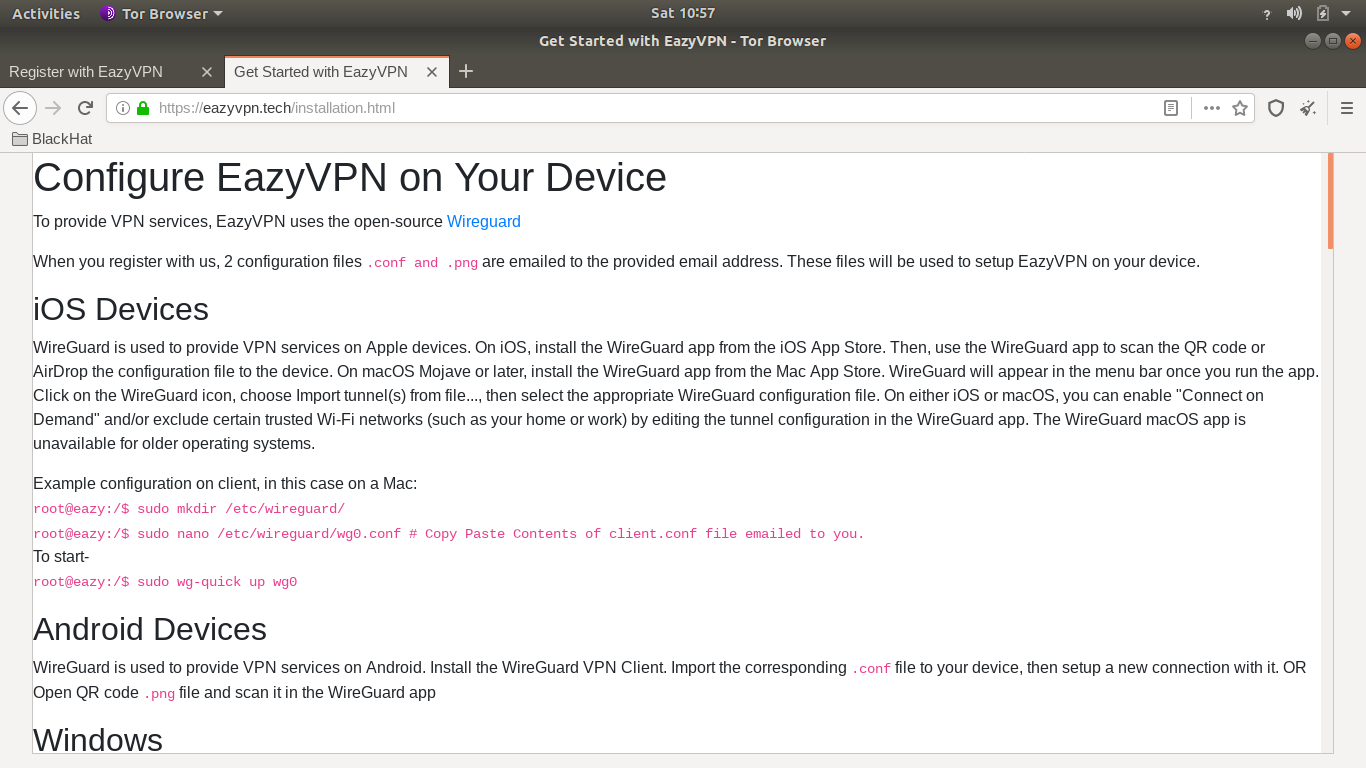The image size is (1366, 768).
Task: Open the Activities overview
Action: click(x=46, y=13)
